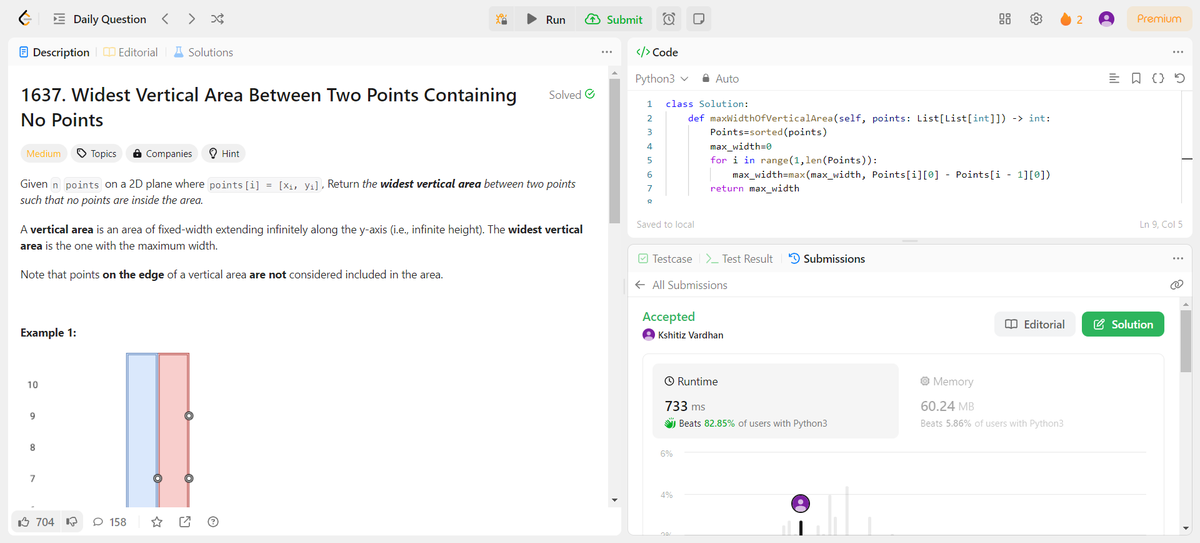Click the curly braces icon
This screenshot has width=1200, height=543.
click(1158, 78)
